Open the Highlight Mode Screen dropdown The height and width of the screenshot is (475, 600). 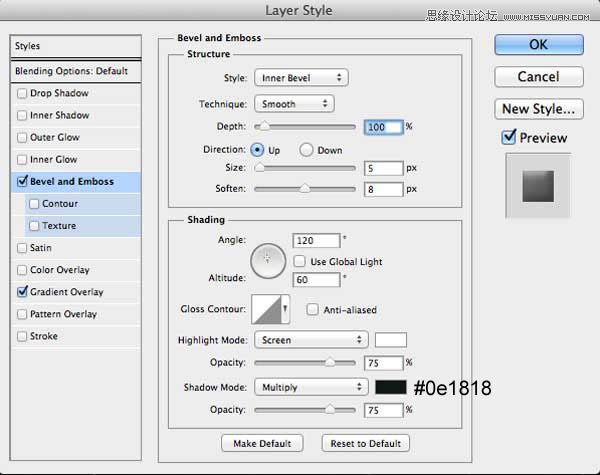pos(311,340)
